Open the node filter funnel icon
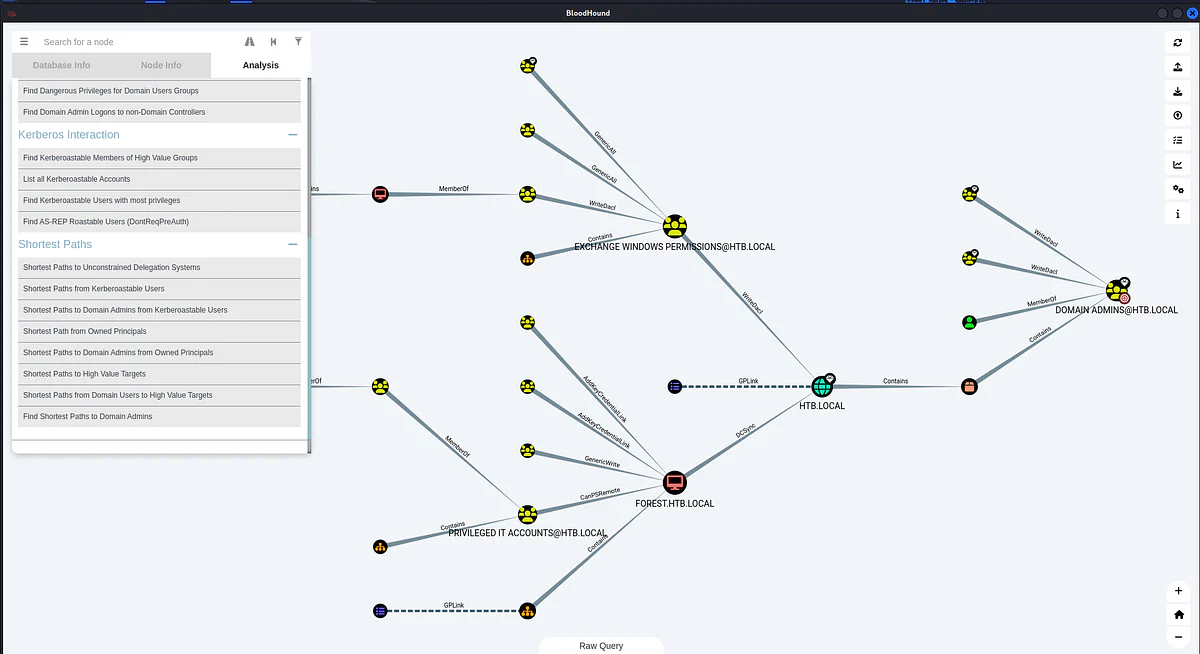1200x654 pixels. tap(298, 42)
